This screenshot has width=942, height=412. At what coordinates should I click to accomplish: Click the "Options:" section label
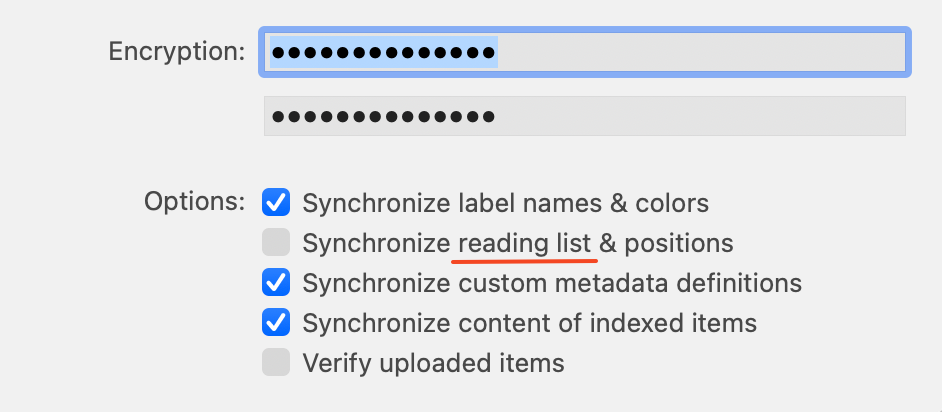click(195, 202)
